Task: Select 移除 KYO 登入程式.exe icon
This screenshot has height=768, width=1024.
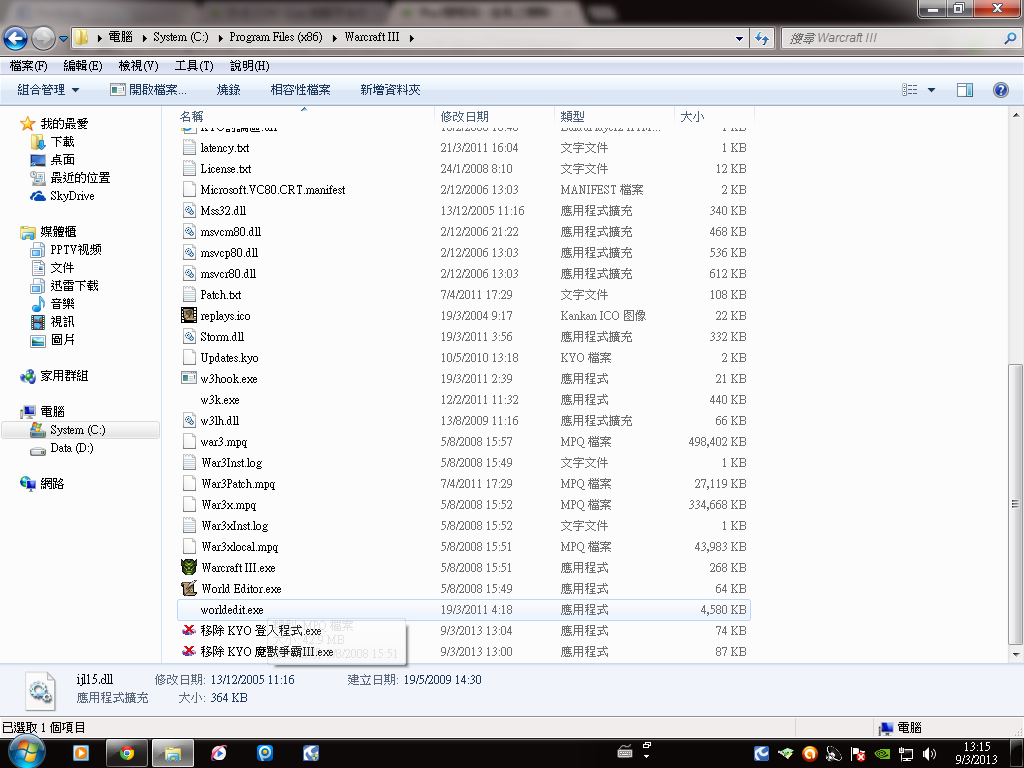Action: 189,630
